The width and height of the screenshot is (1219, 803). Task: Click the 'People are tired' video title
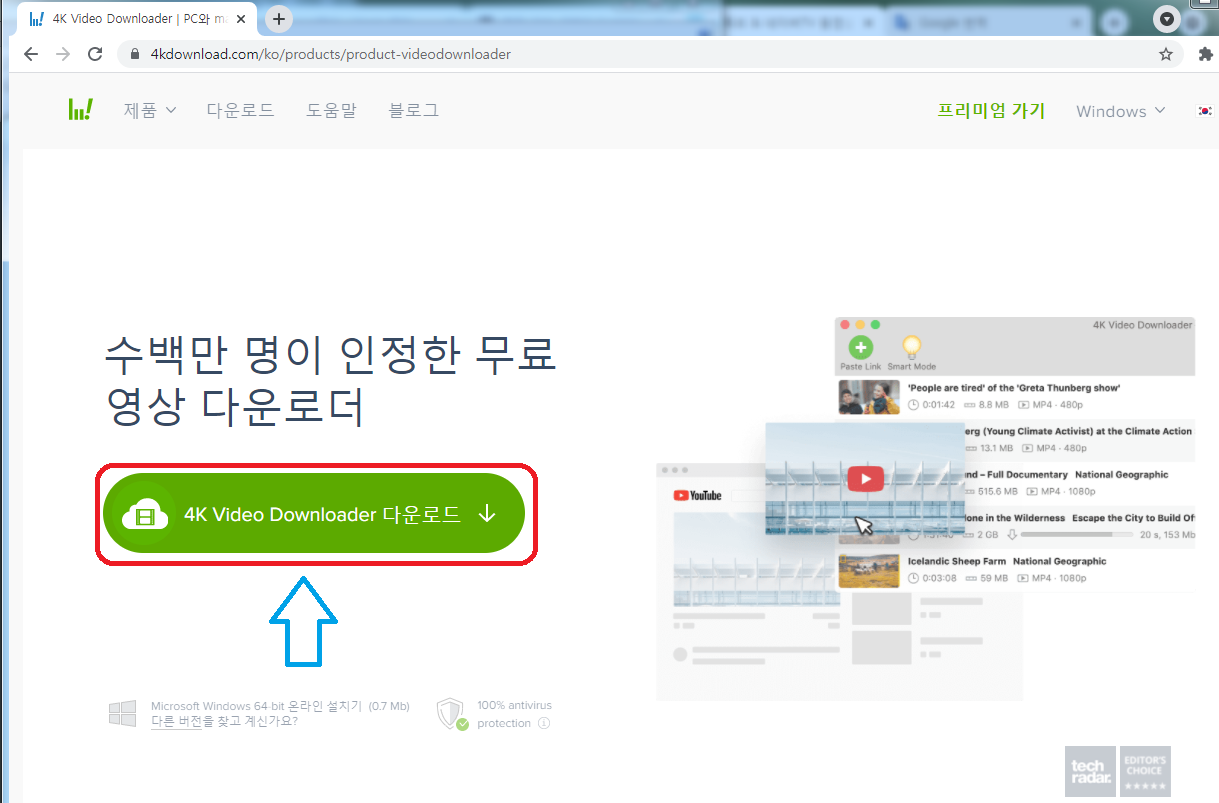coord(1014,387)
